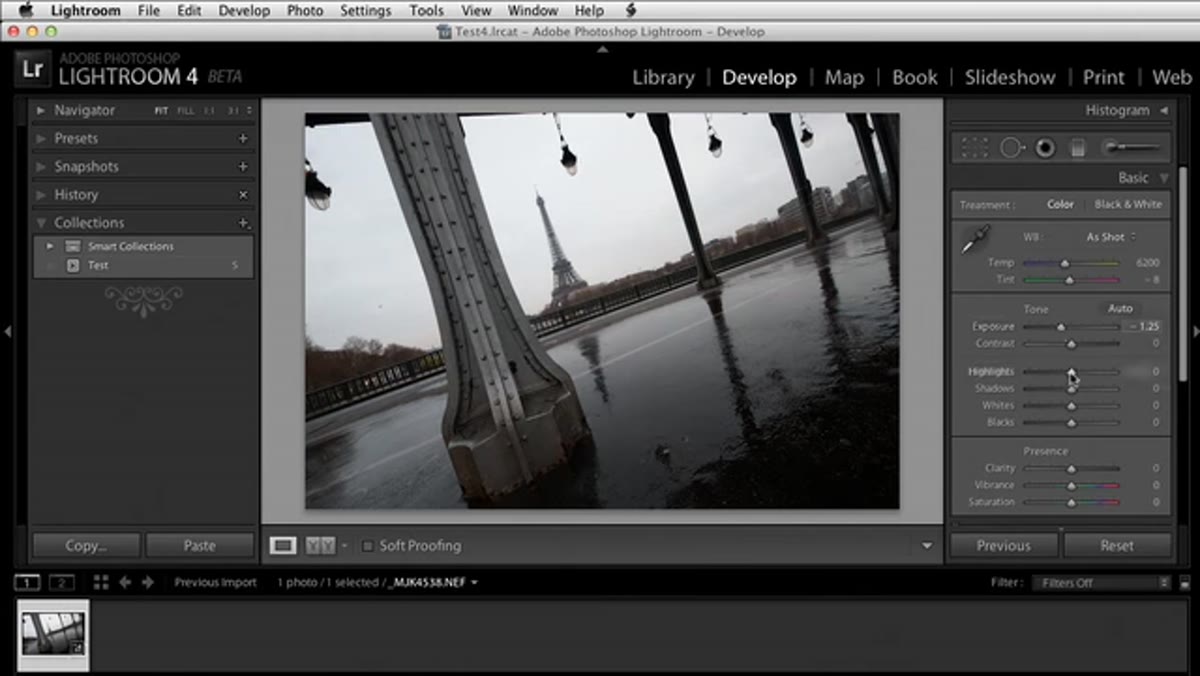Open the Settings menu

(x=366, y=11)
